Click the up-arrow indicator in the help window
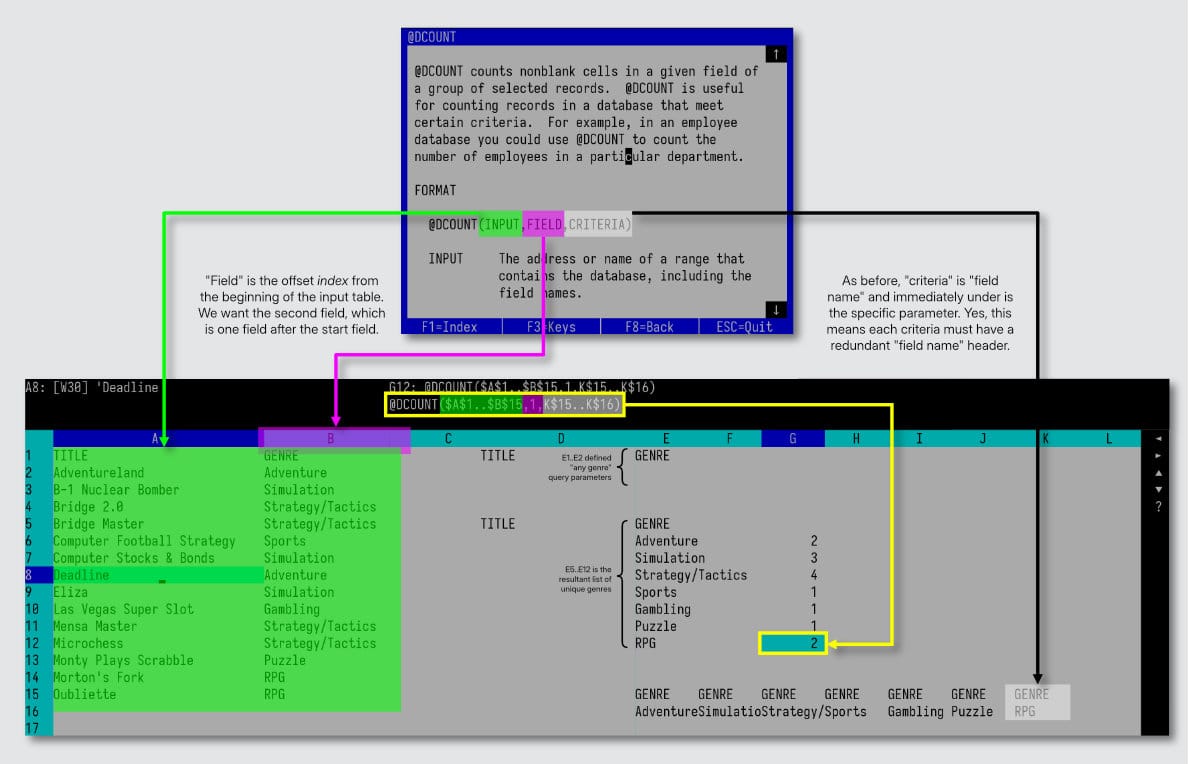Viewport: 1200px width, 764px height. [x=776, y=53]
